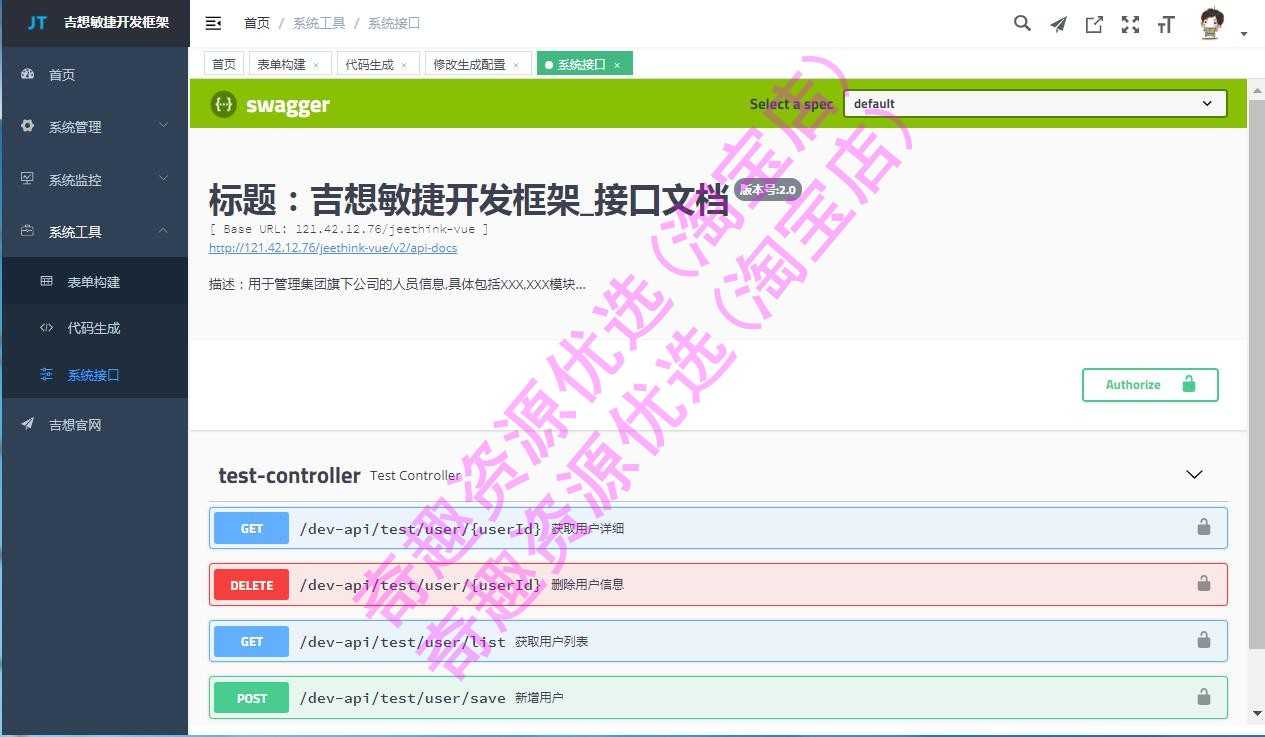Close the 系统接口 tab
The height and width of the screenshot is (737, 1265).
617,65
